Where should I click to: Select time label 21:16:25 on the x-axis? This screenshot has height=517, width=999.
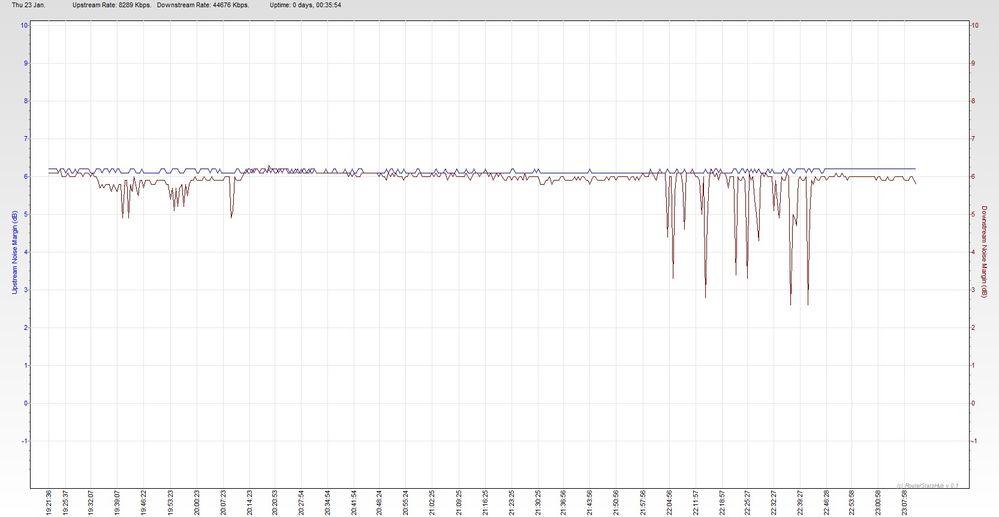tap(485, 502)
